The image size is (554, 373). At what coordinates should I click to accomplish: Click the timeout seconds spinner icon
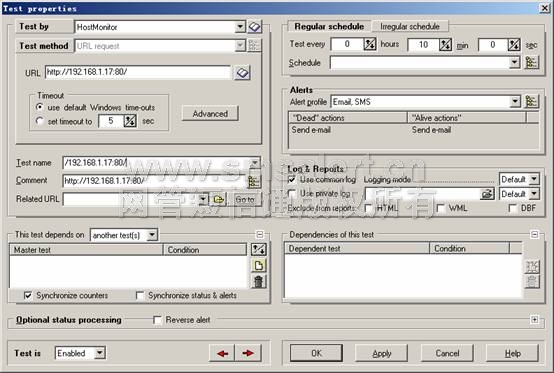(x=130, y=121)
